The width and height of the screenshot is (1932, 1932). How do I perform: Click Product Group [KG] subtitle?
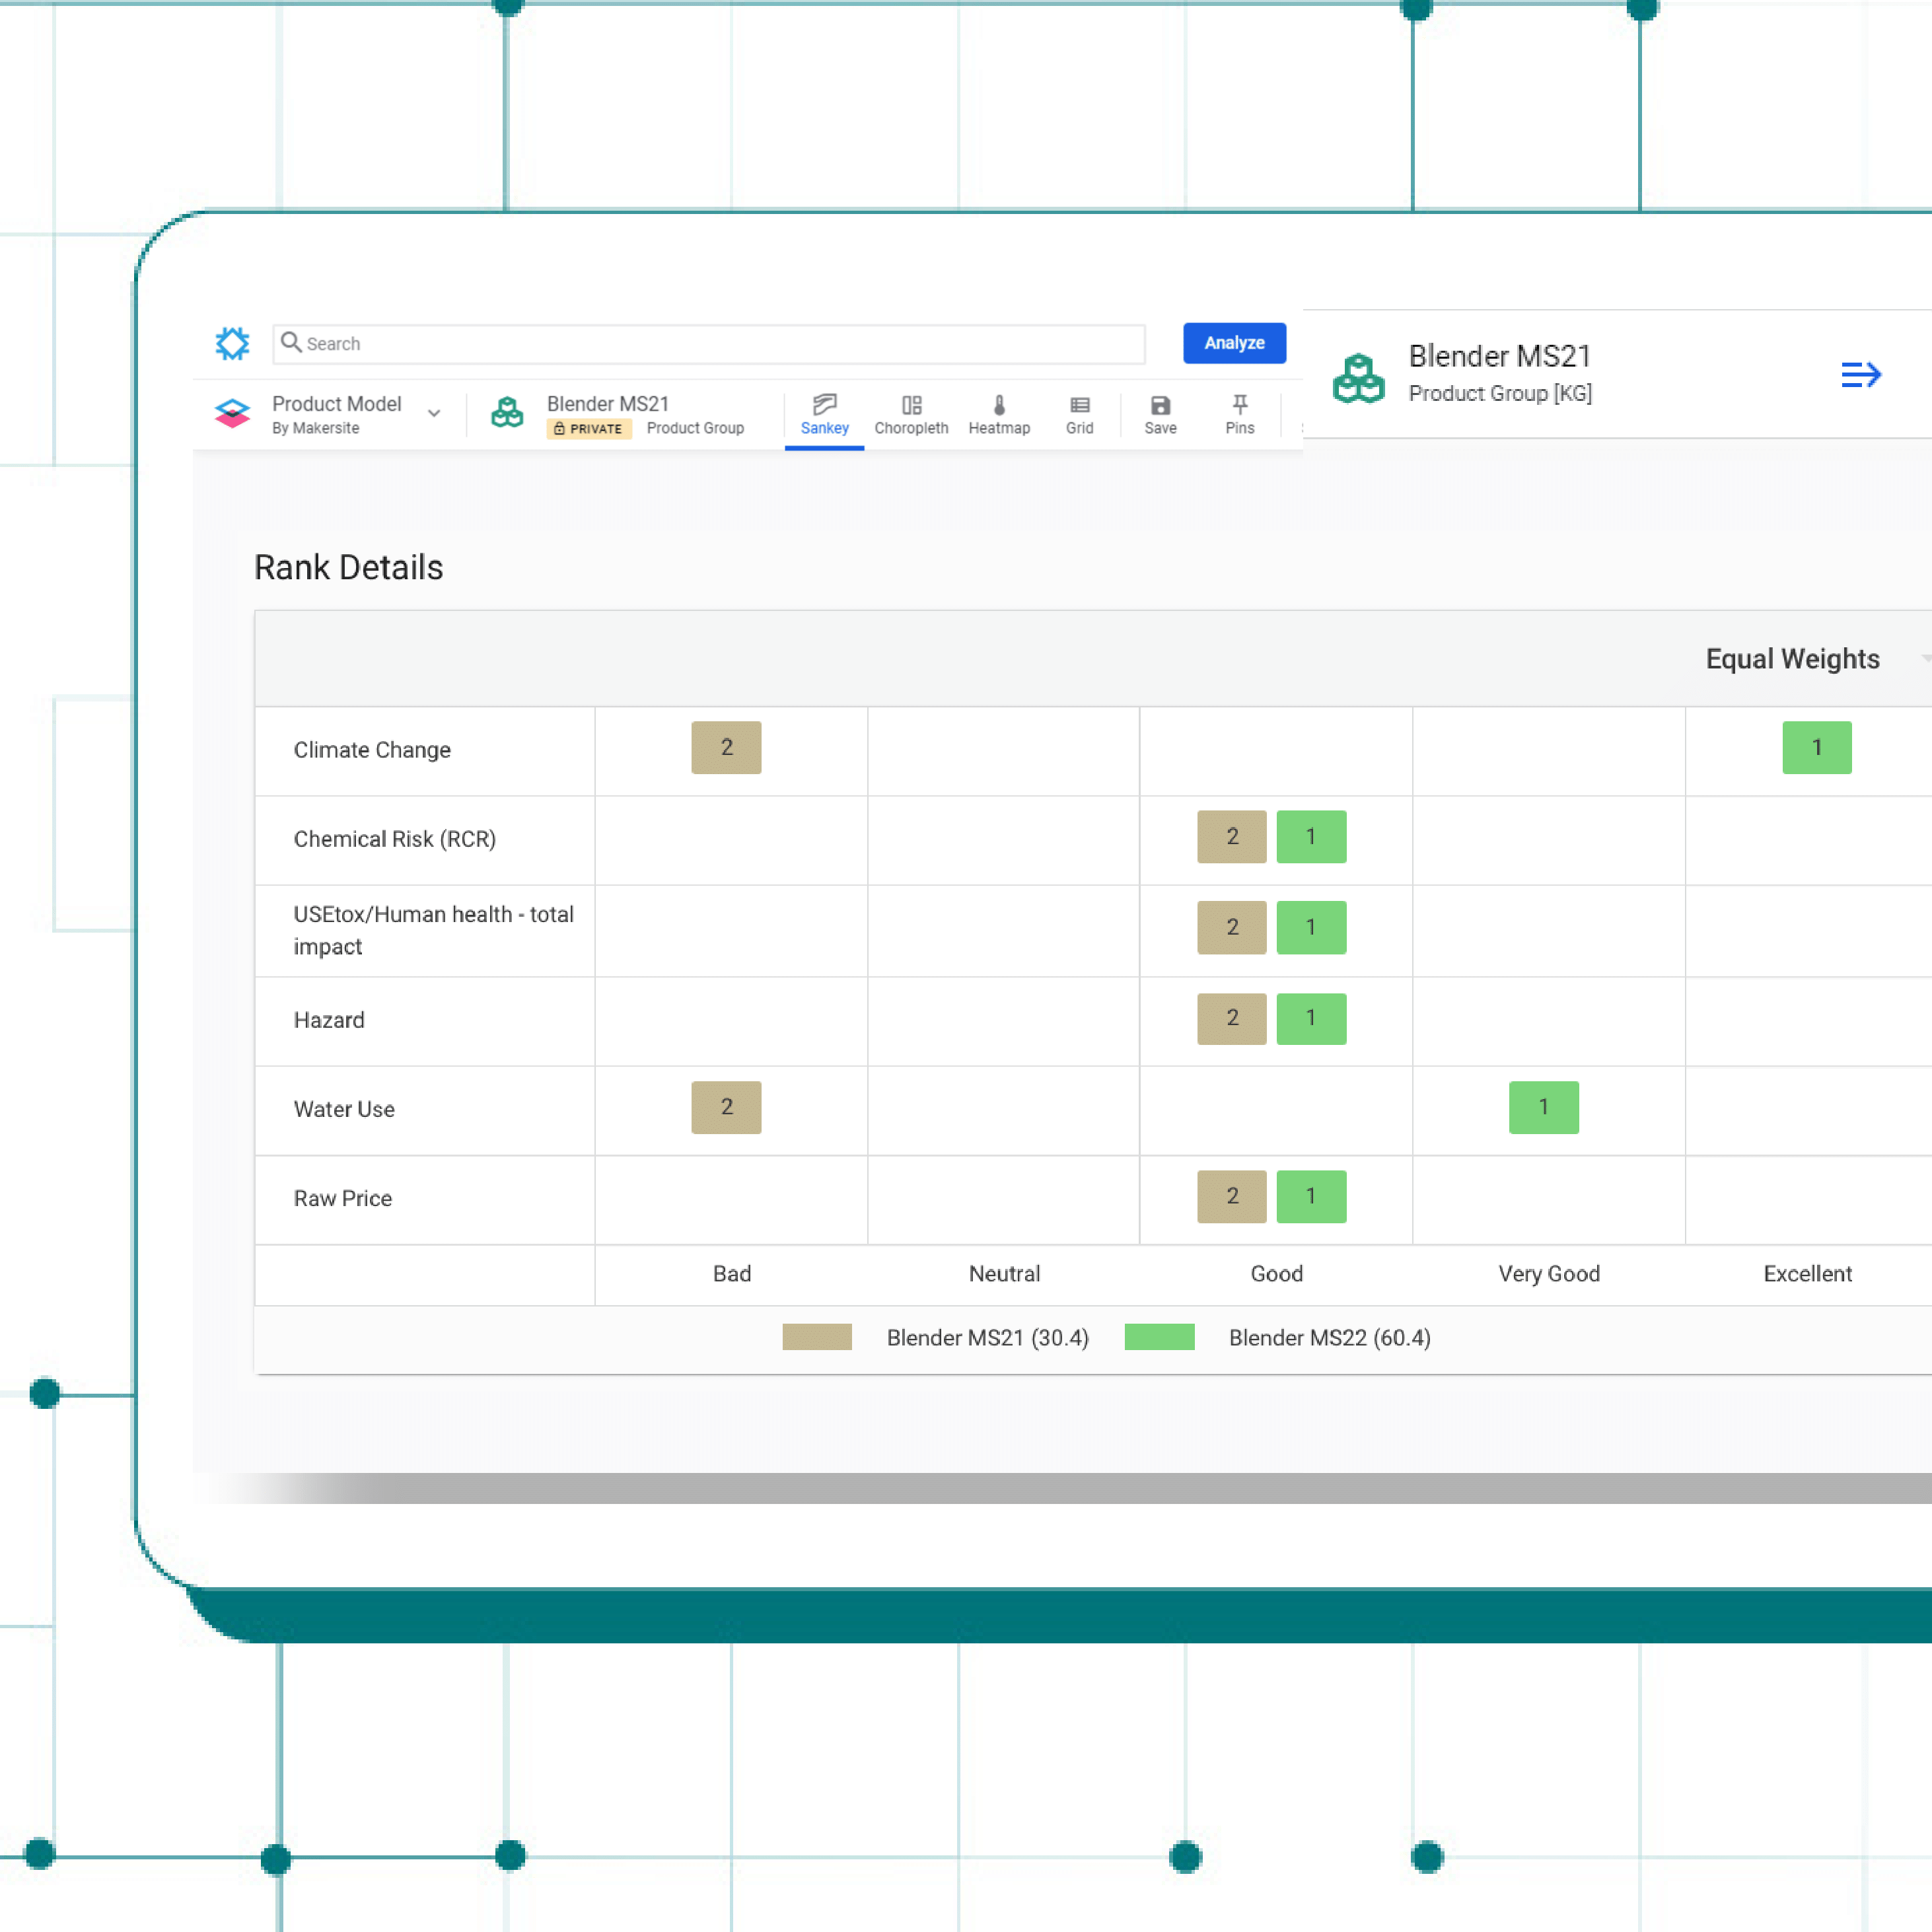pyautogui.click(x=1500, y=394)
